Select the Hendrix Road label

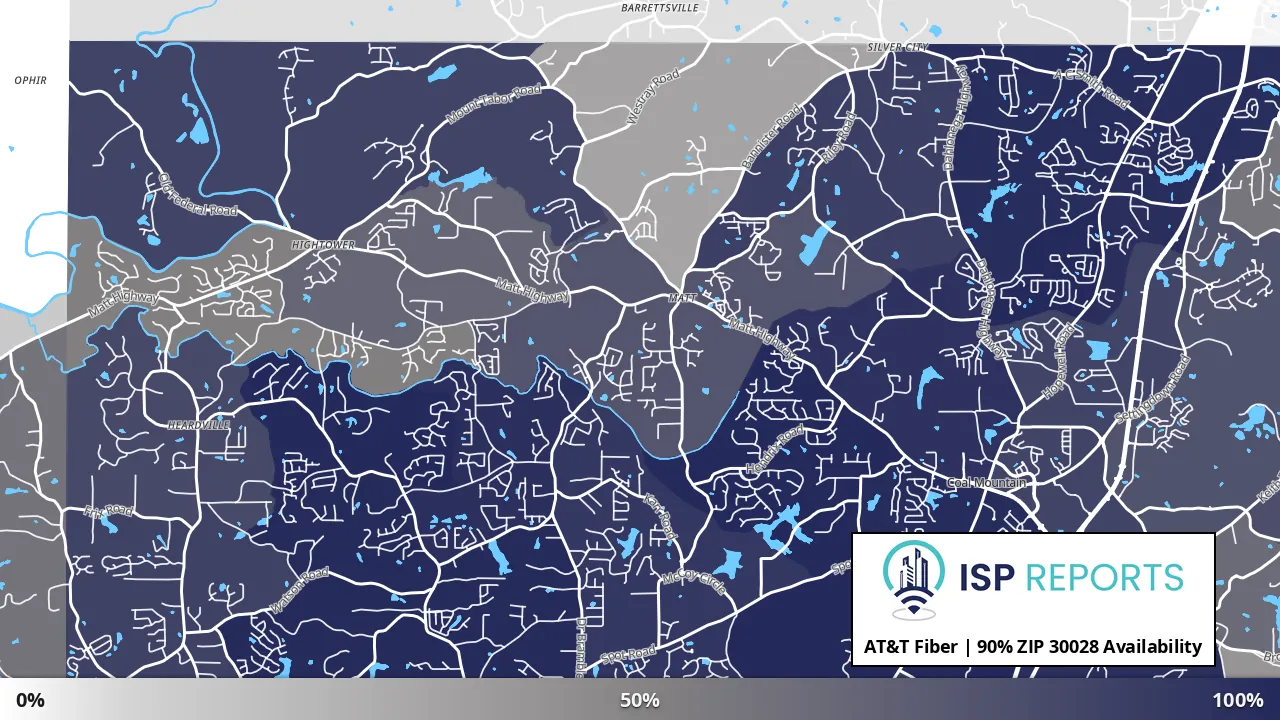tap(774, 450)
